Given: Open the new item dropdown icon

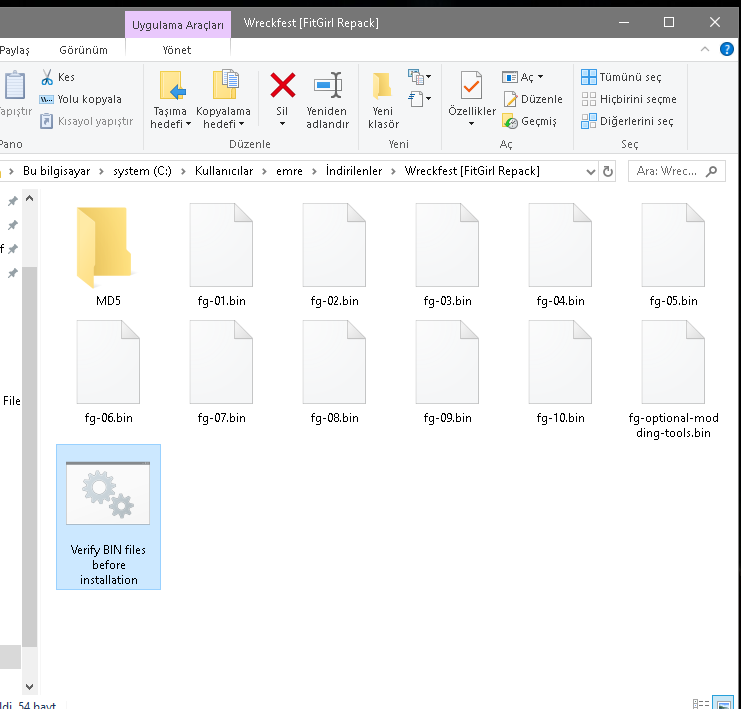Looking at the screenshot, I should pyautogui.click(x=419, y=77).
